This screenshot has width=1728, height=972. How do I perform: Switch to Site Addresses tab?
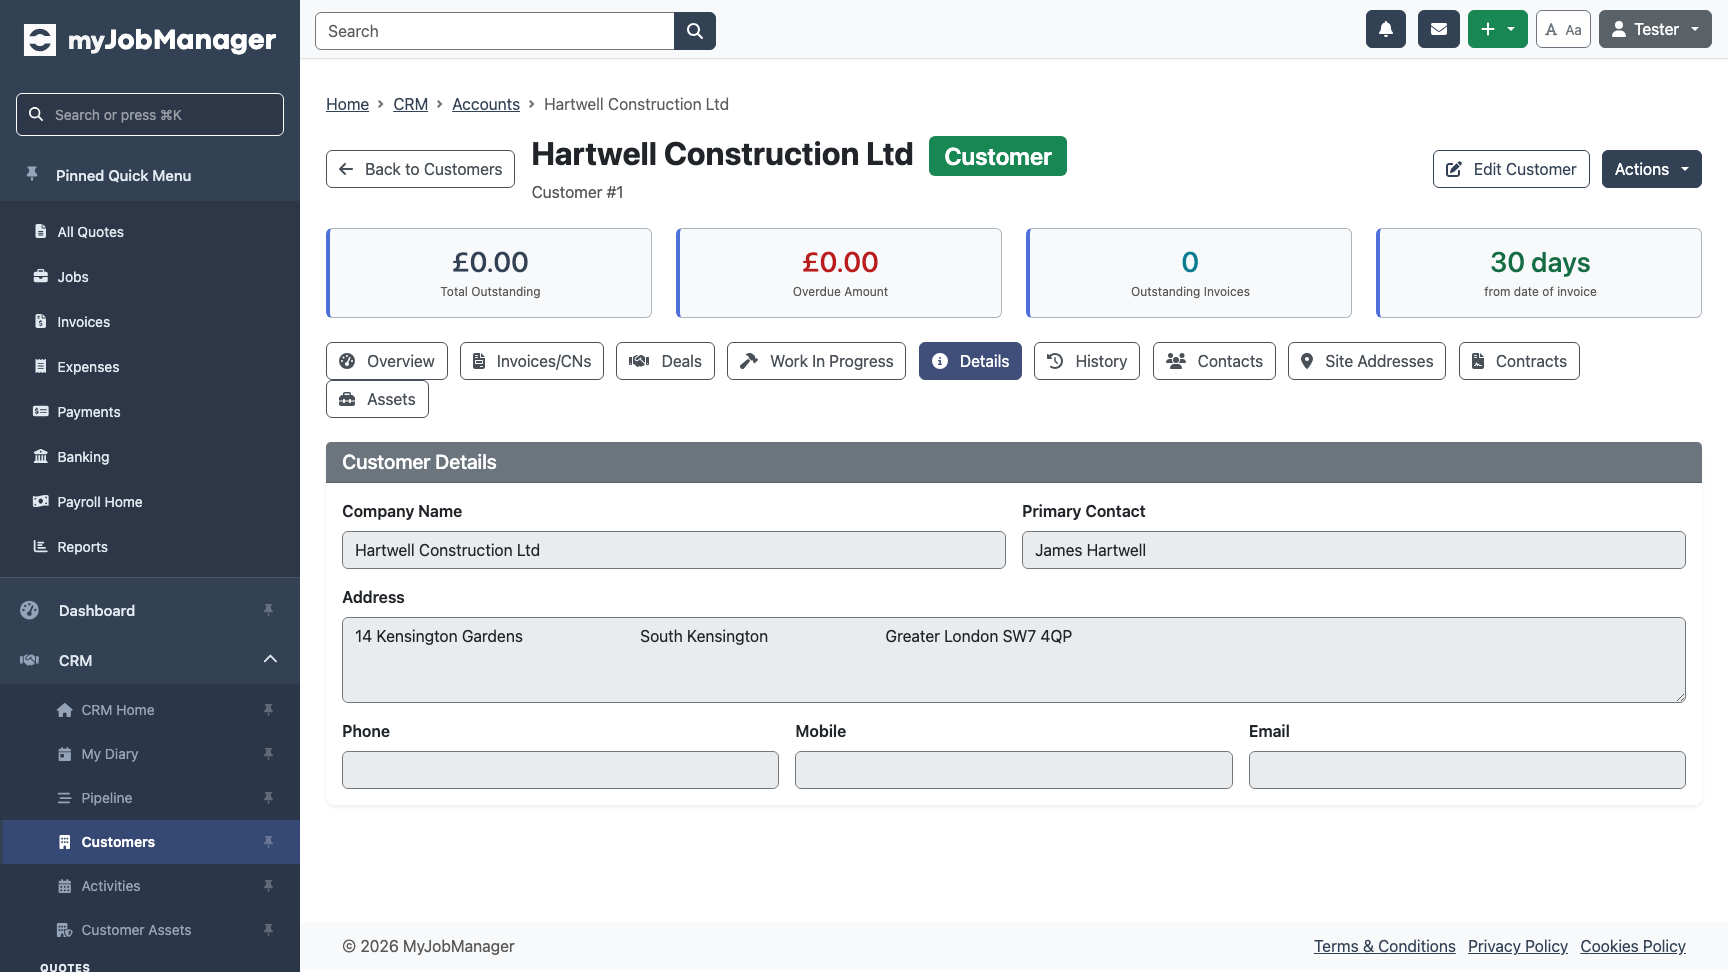coord(1367,361)
